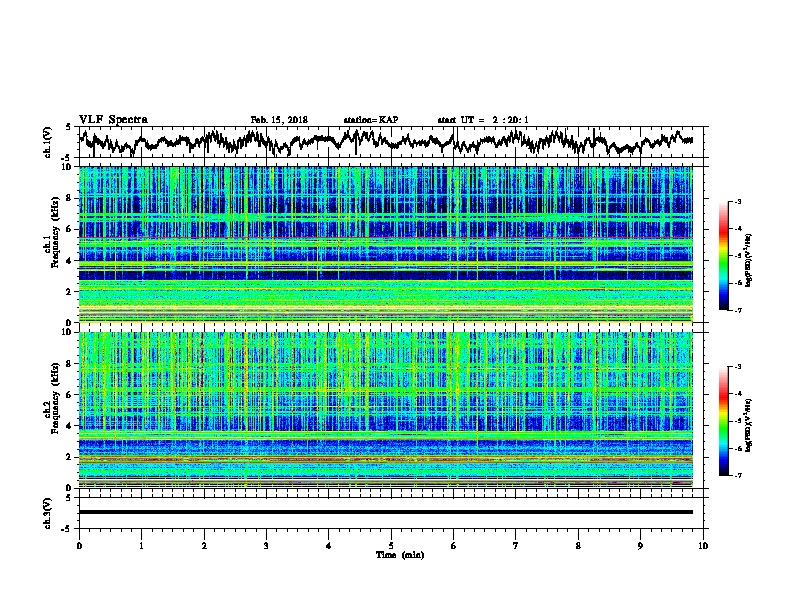The image size is (792, 612).
Task: Click the ch.2 colorbar label 'log(PSD)(V²/Hz)'
Action: point(749,425)
